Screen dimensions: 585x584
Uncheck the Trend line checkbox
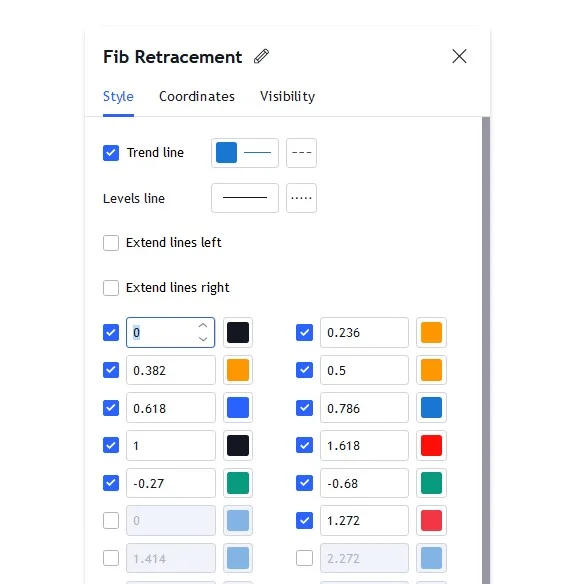[x=111, y=153]
